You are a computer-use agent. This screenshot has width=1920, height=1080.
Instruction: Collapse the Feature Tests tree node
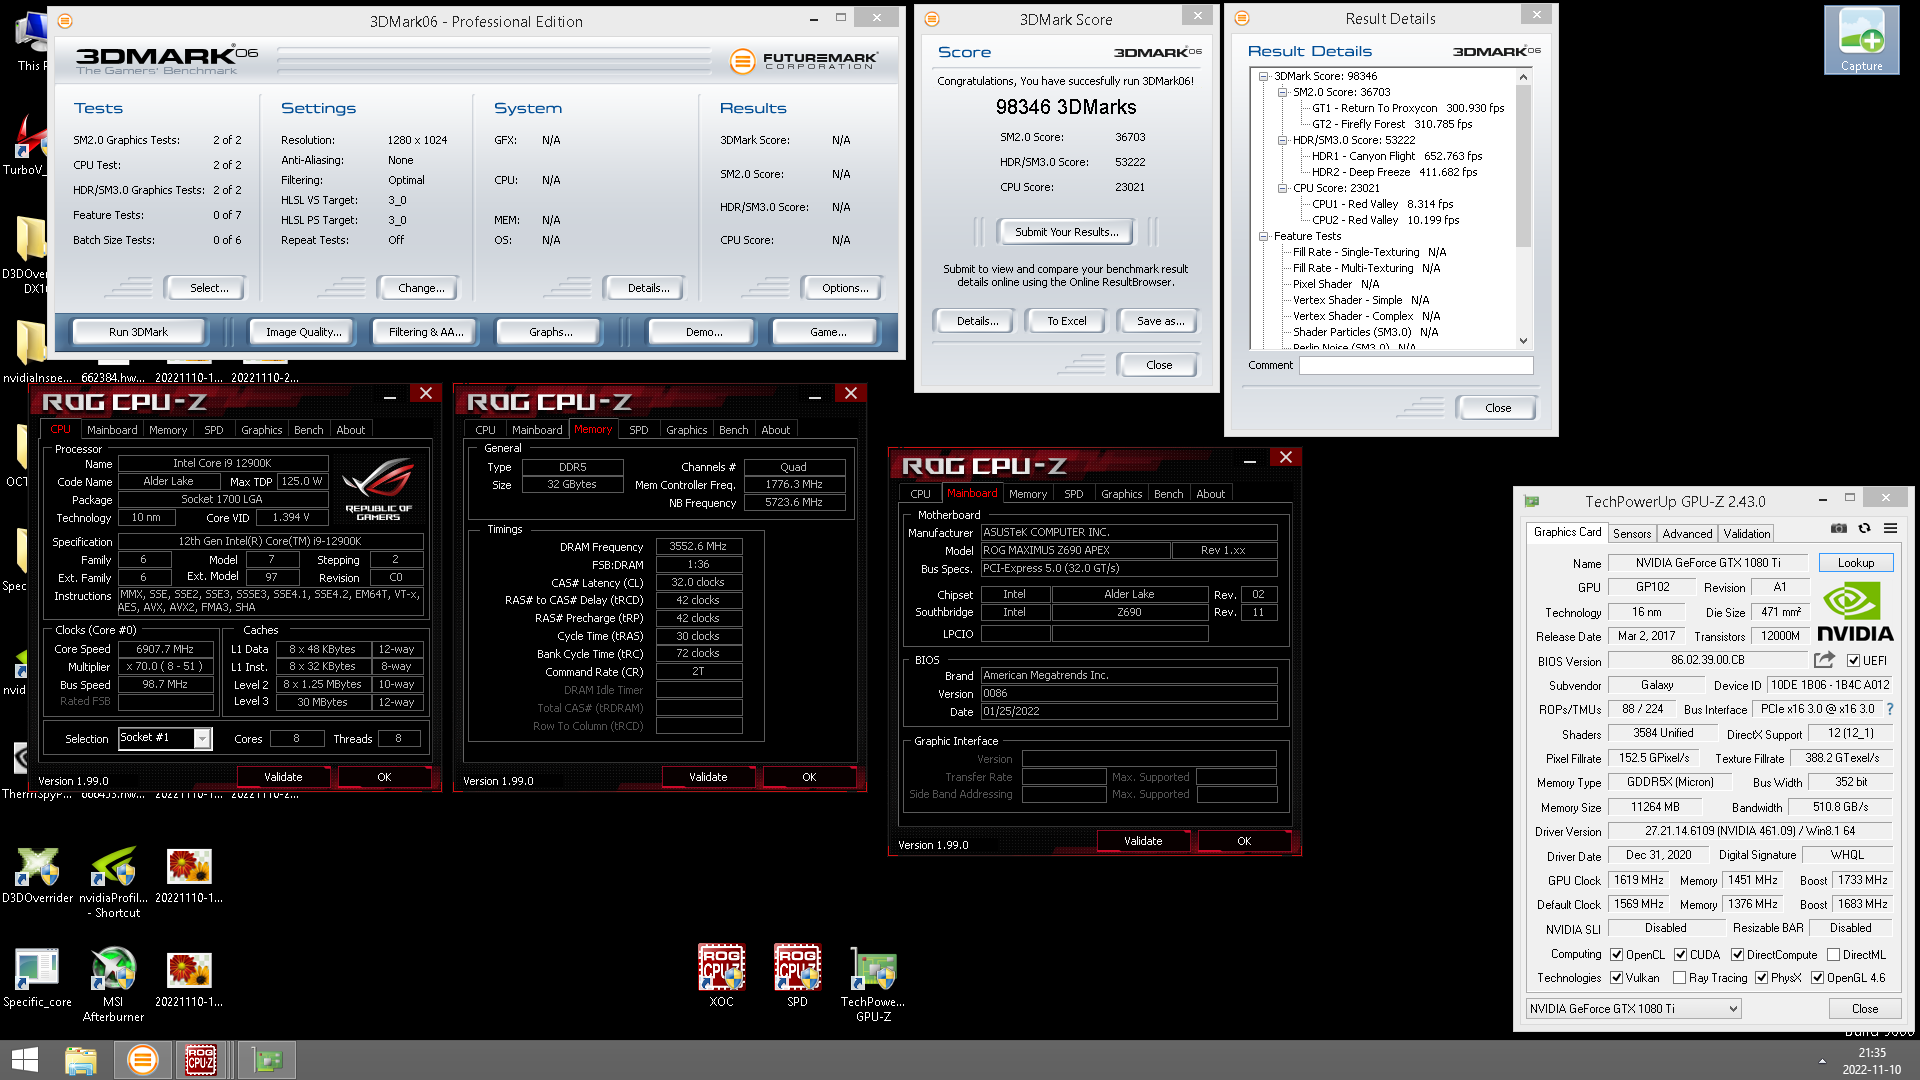pyautogui.click(x=1263, y=236)
